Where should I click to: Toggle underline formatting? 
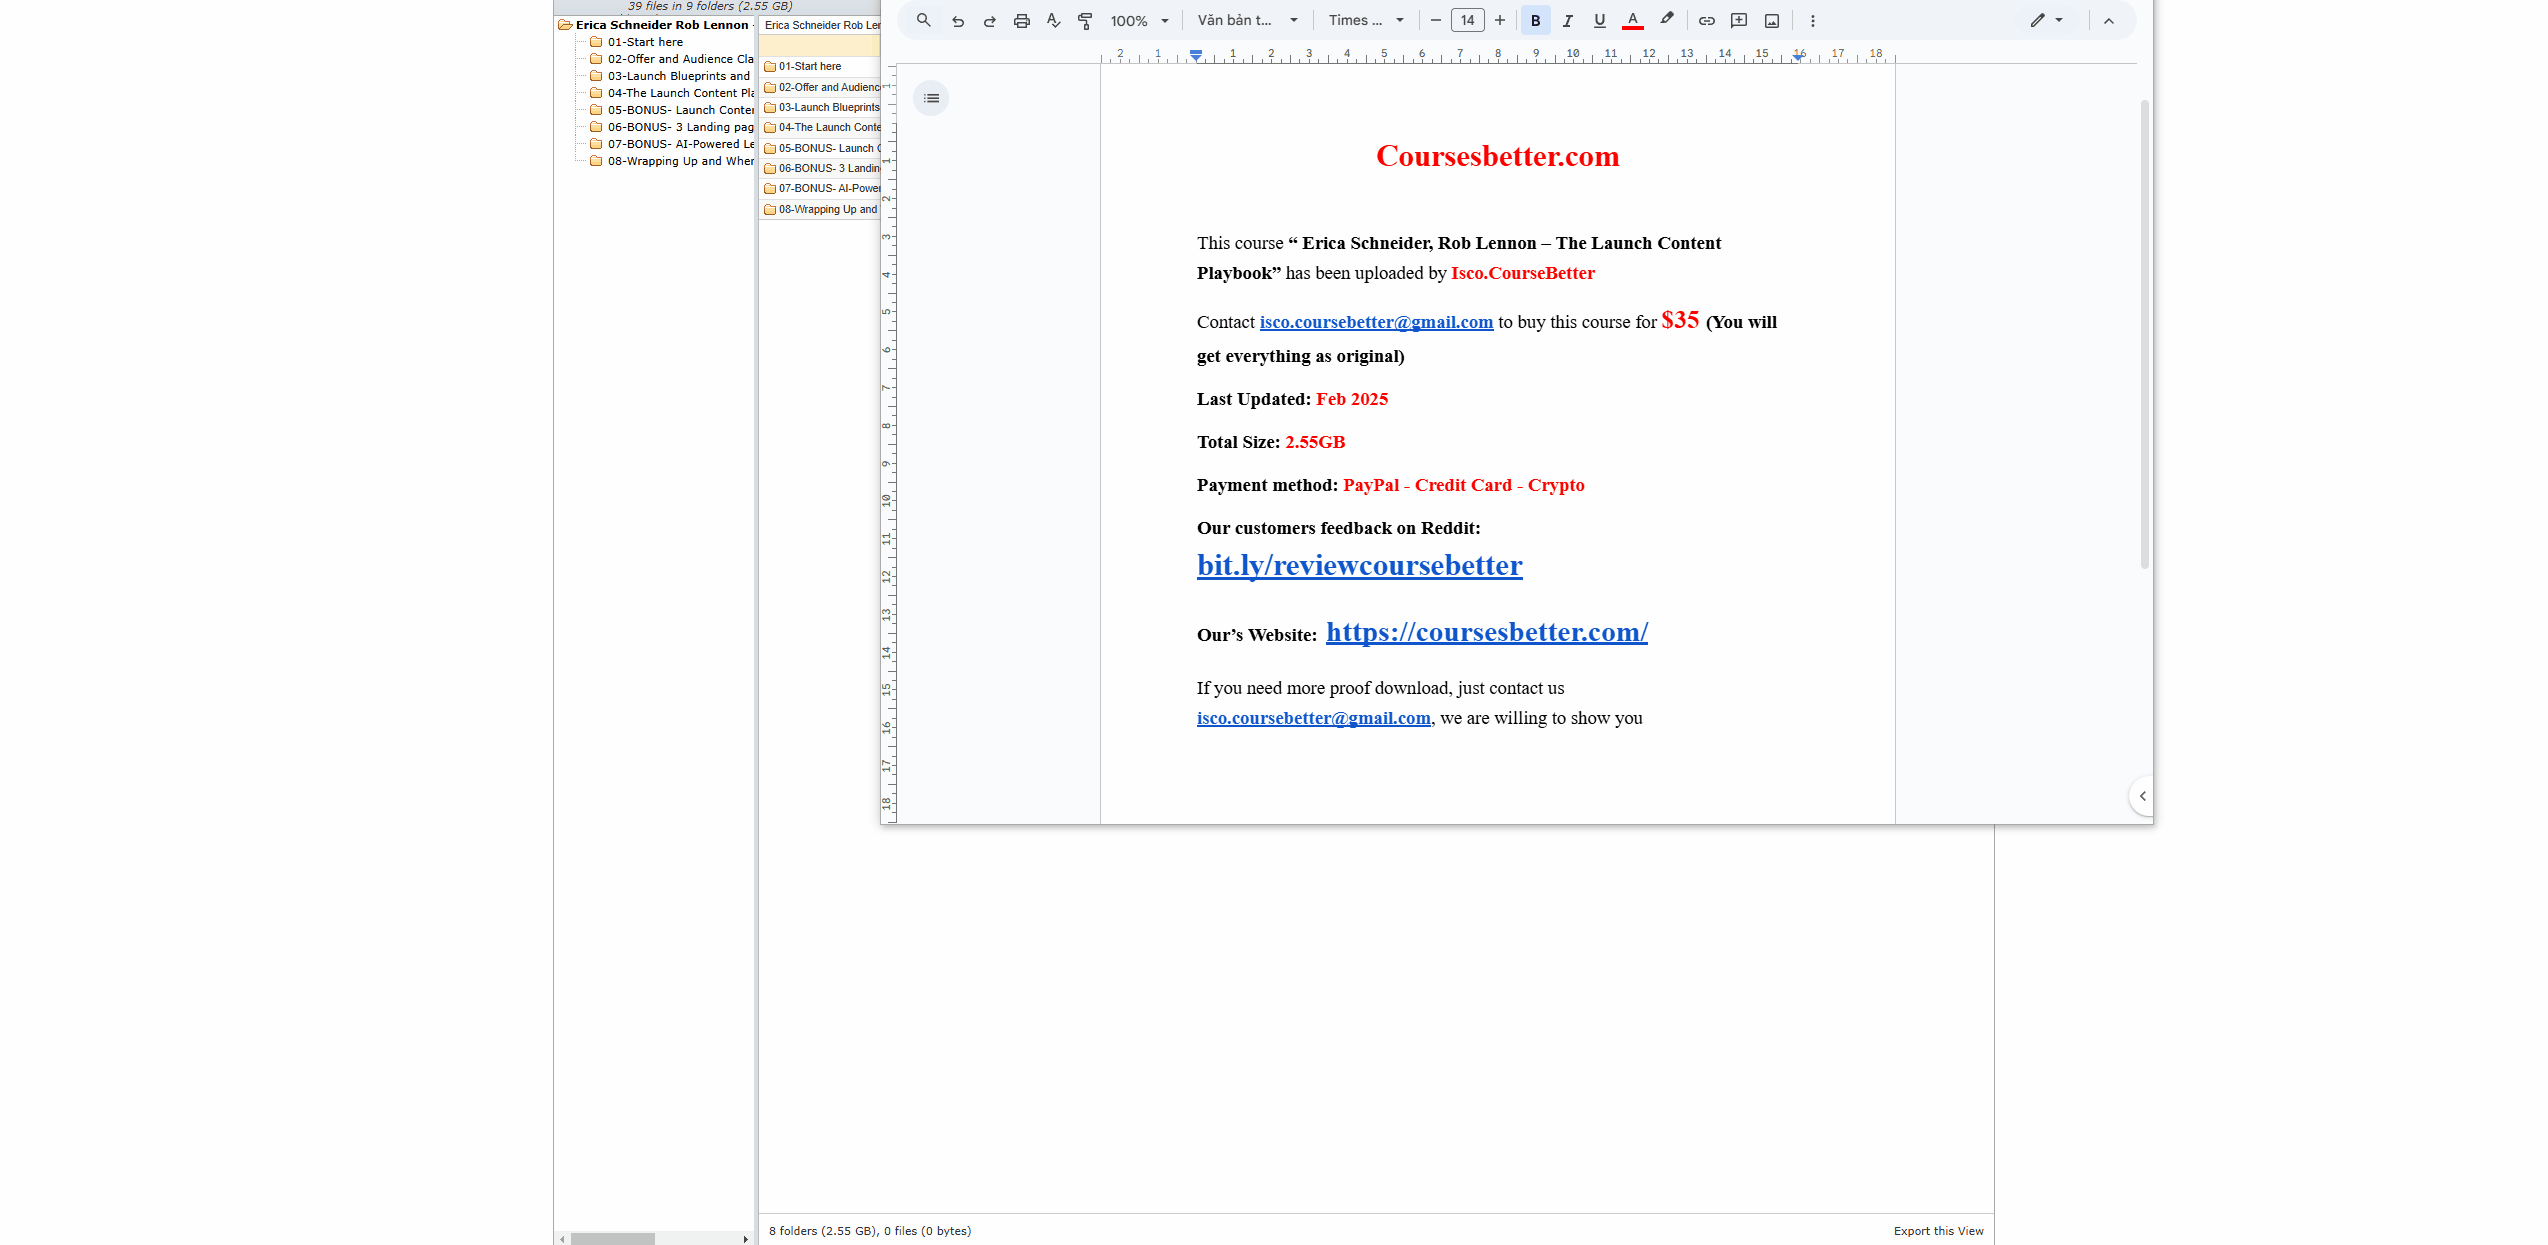(x=1599, y=20)
